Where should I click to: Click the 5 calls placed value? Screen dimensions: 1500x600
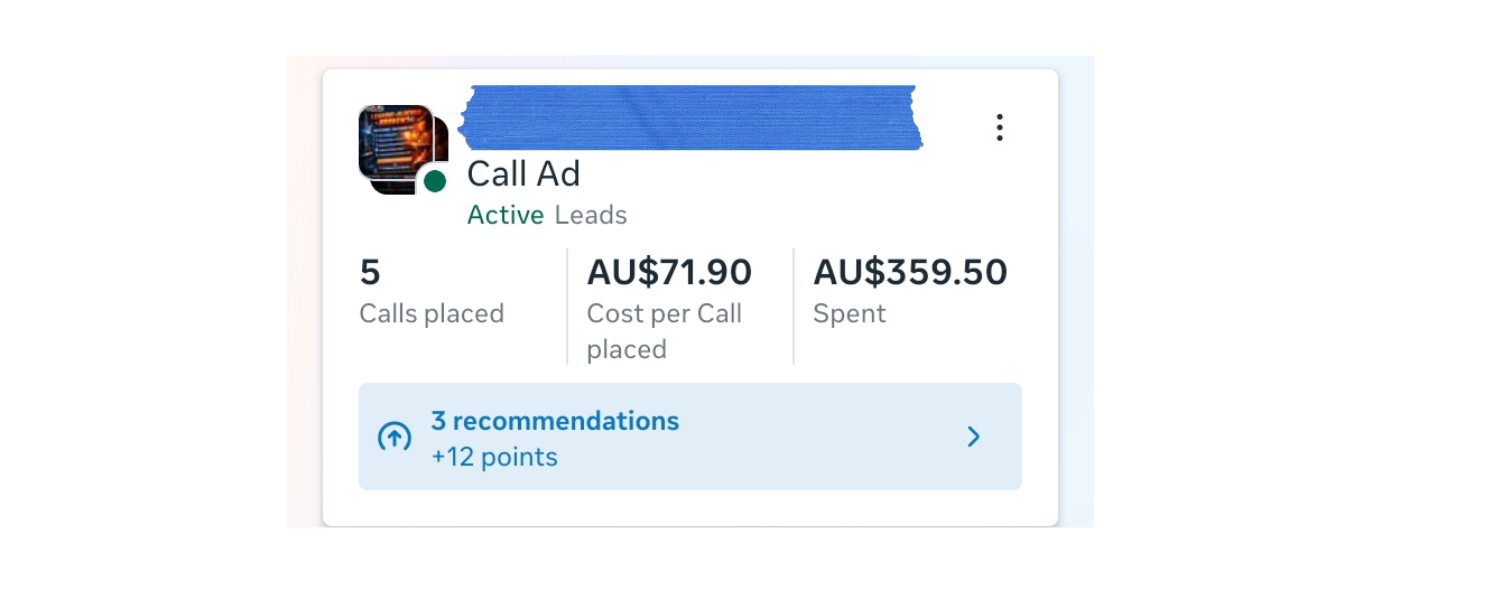(370, 272)
